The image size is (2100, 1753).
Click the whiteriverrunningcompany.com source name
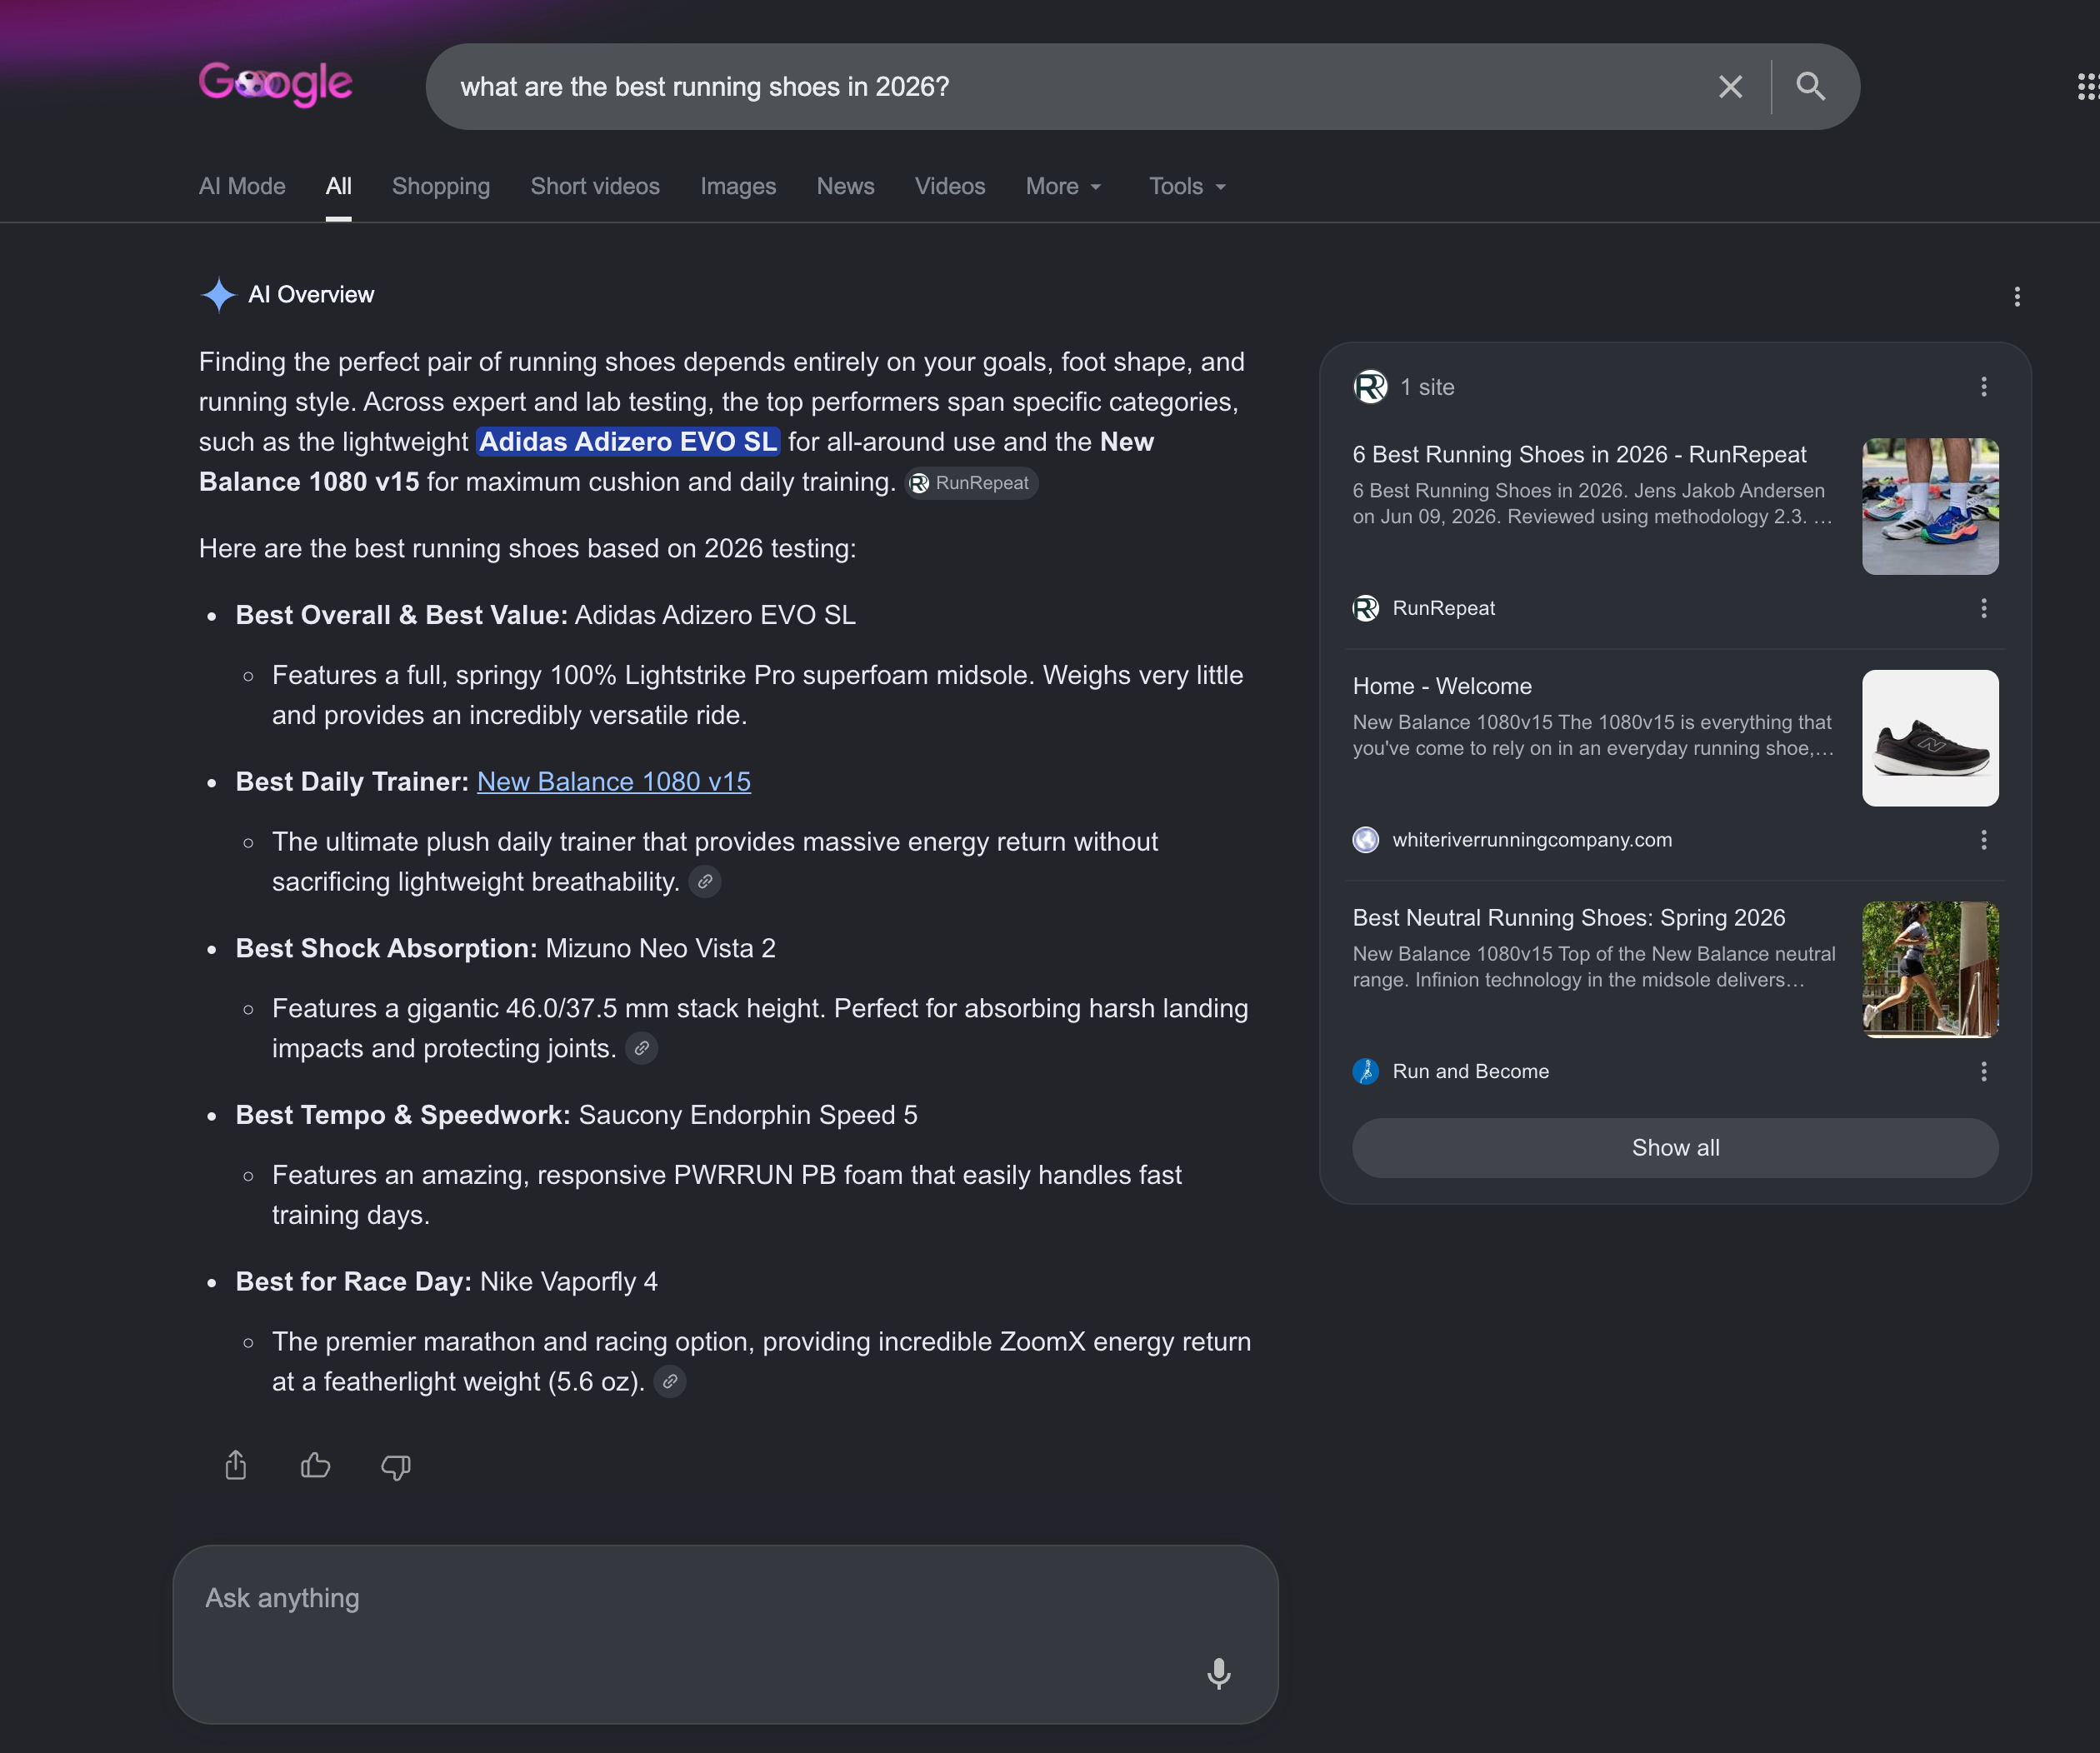(x=1532, y=841)
